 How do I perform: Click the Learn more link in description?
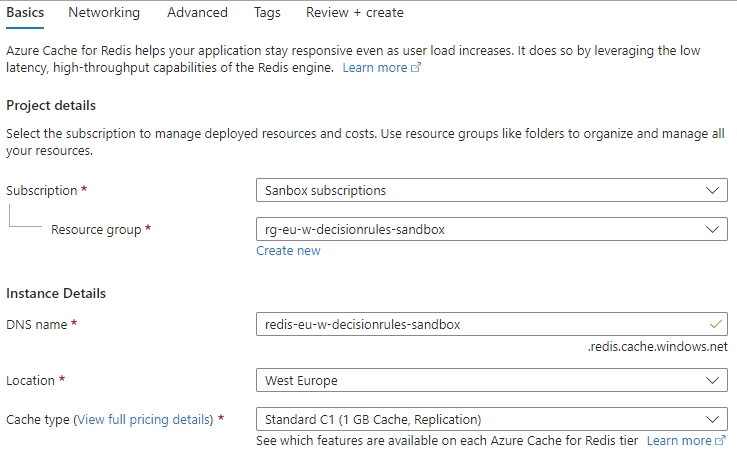click(375, 68)
